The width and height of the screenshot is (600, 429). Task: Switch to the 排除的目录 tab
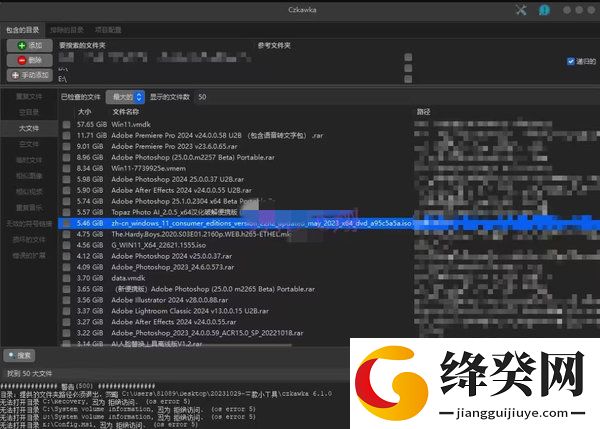[67, 29]
